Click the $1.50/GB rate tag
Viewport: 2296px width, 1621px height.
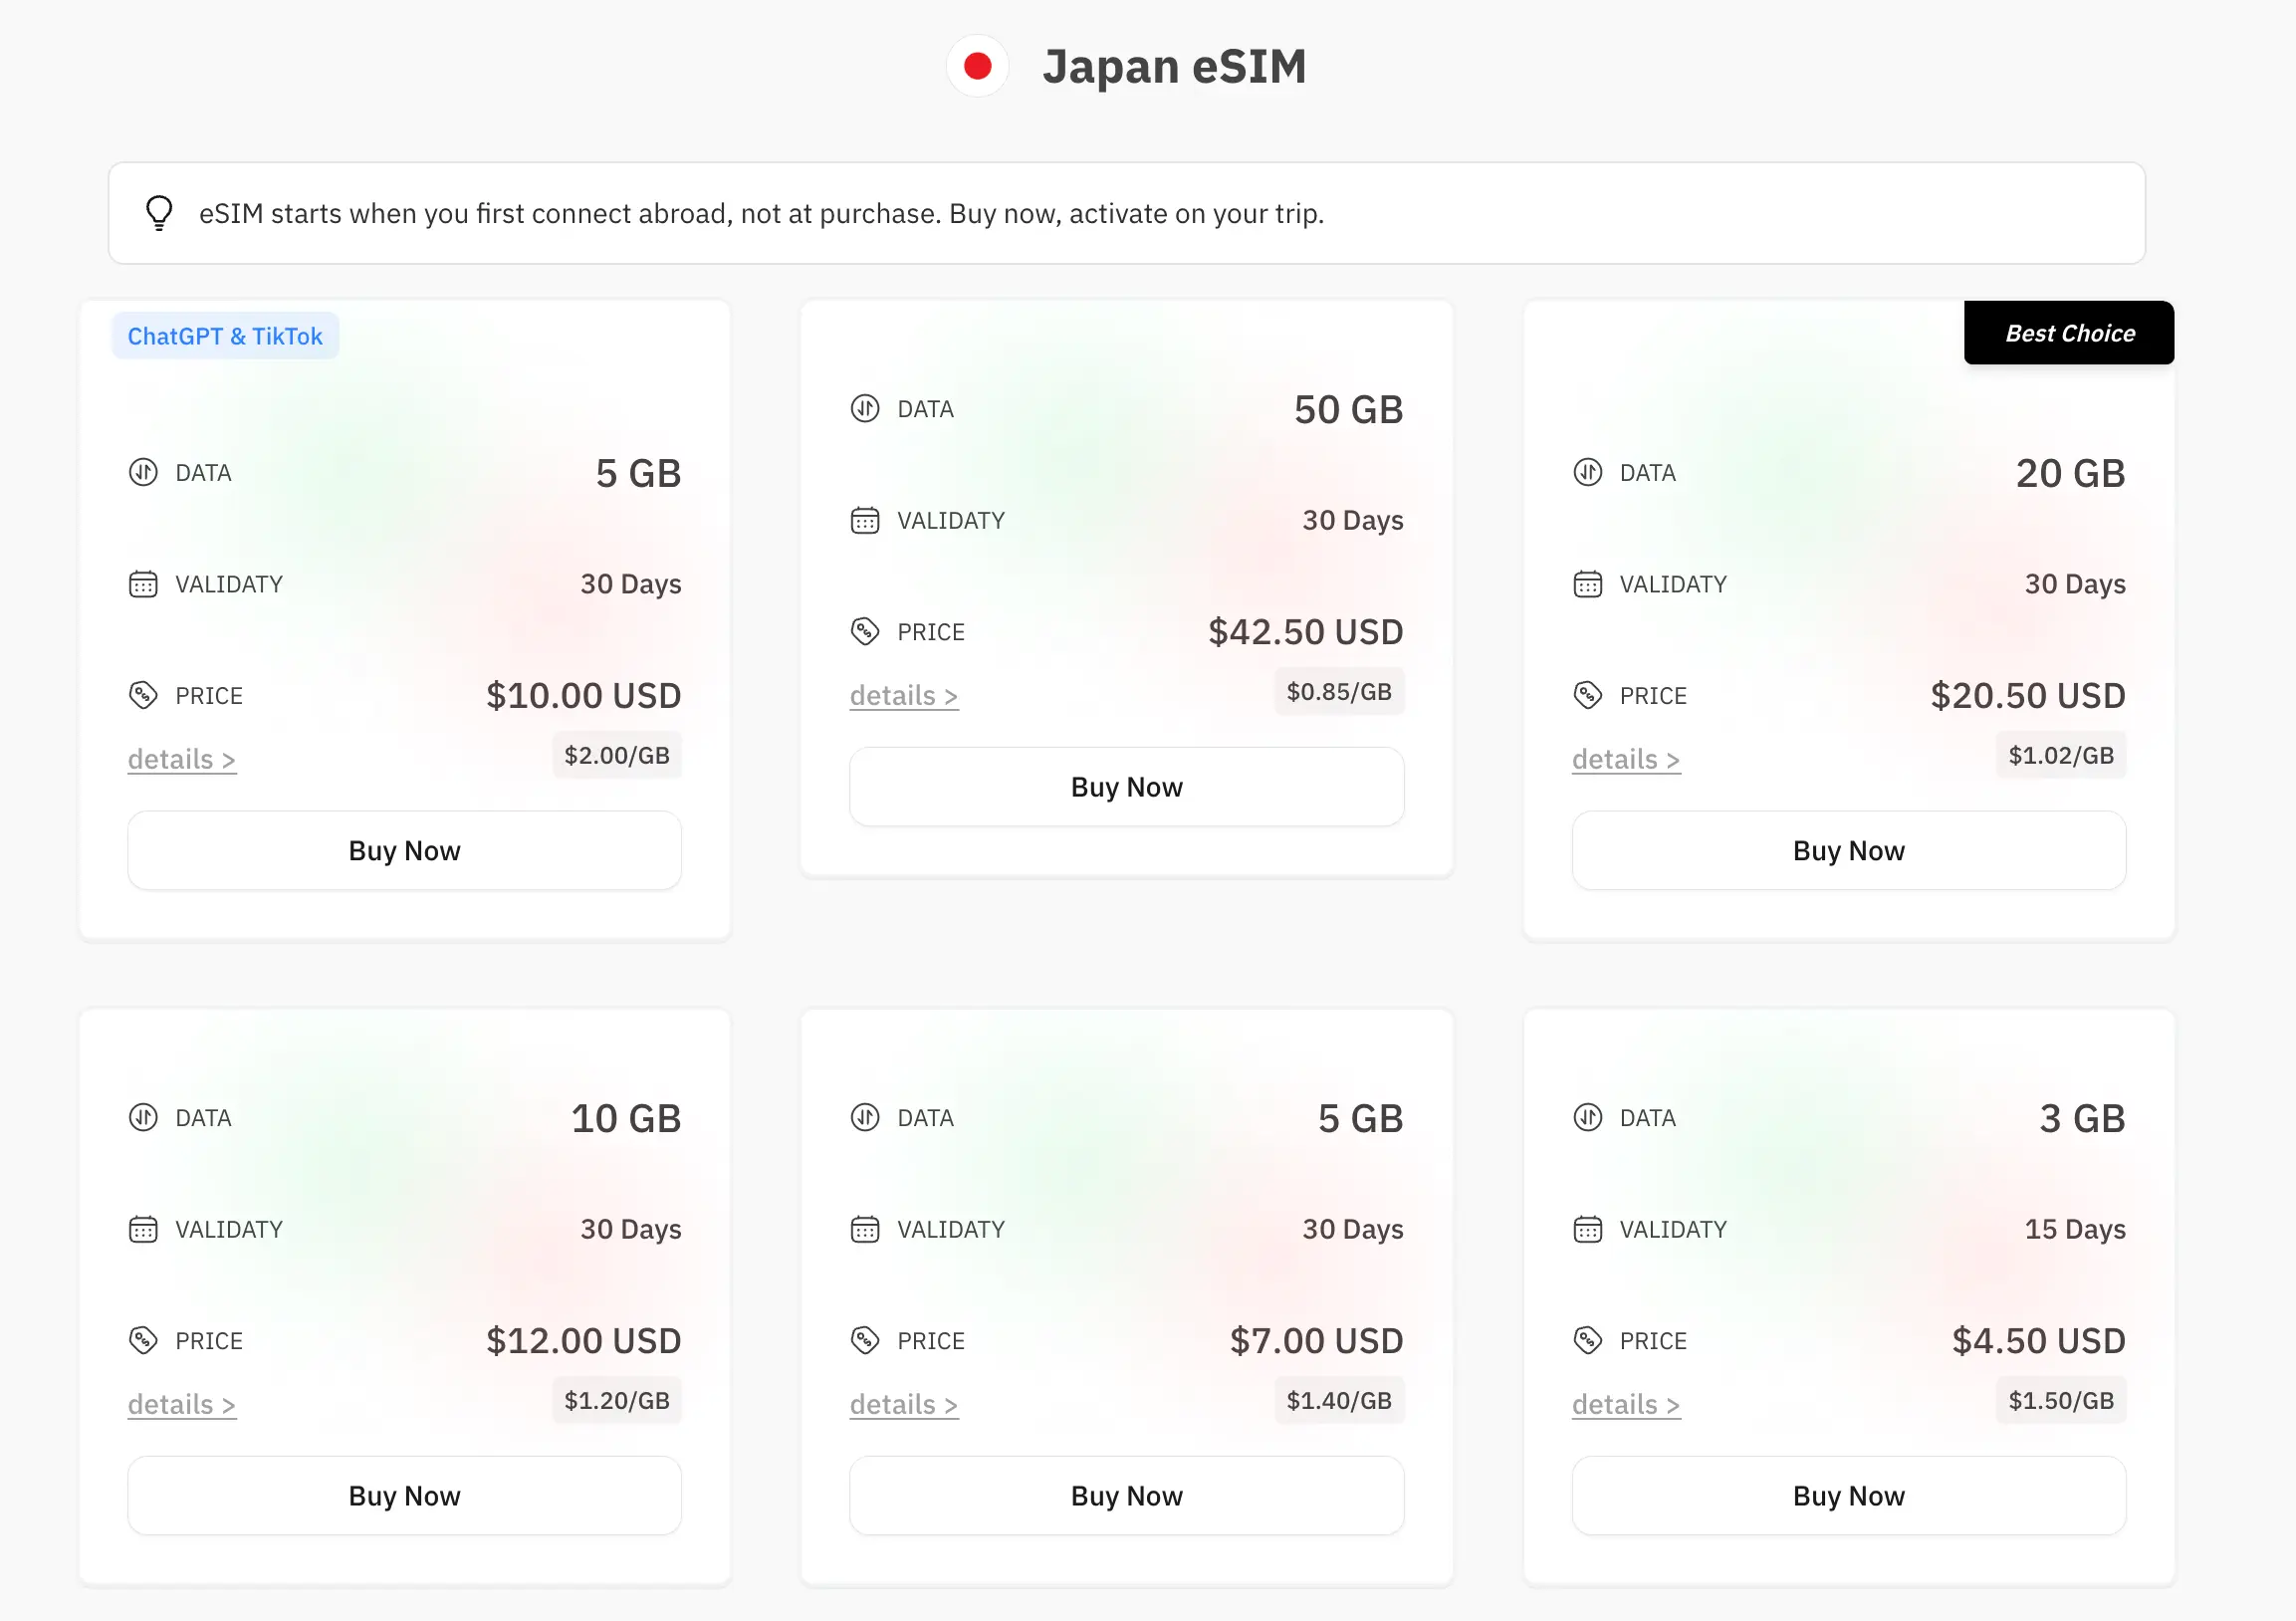pyautogui.click(x=2061, y=1400)
